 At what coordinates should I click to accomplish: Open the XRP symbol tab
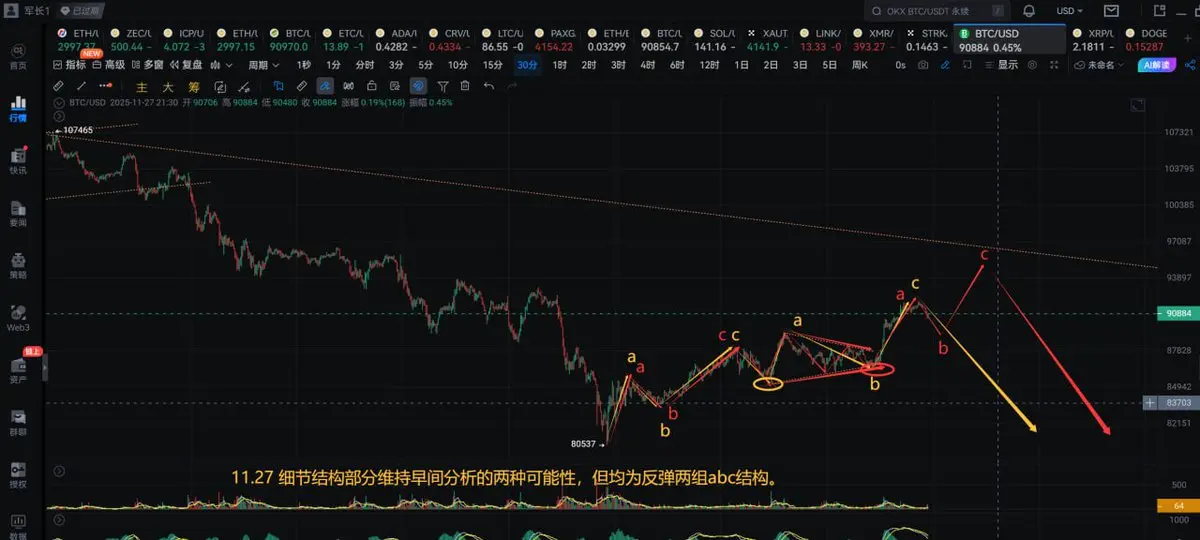1092,40
